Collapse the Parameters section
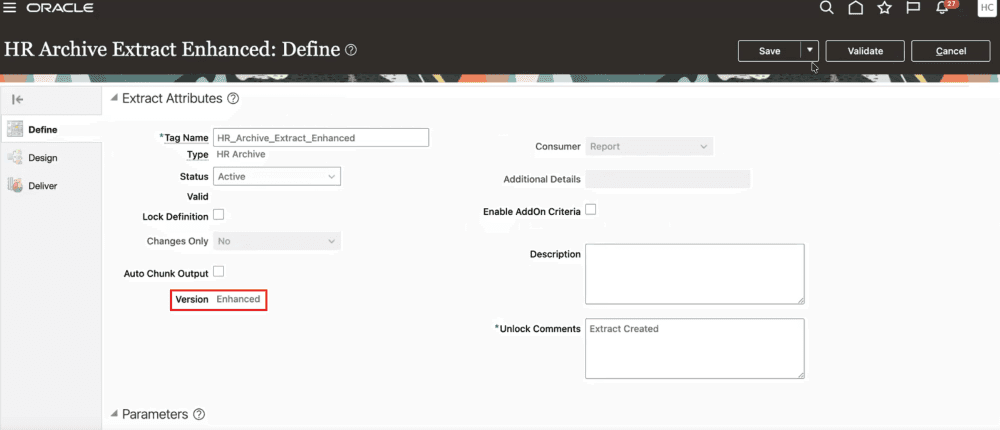 (113, 414)
